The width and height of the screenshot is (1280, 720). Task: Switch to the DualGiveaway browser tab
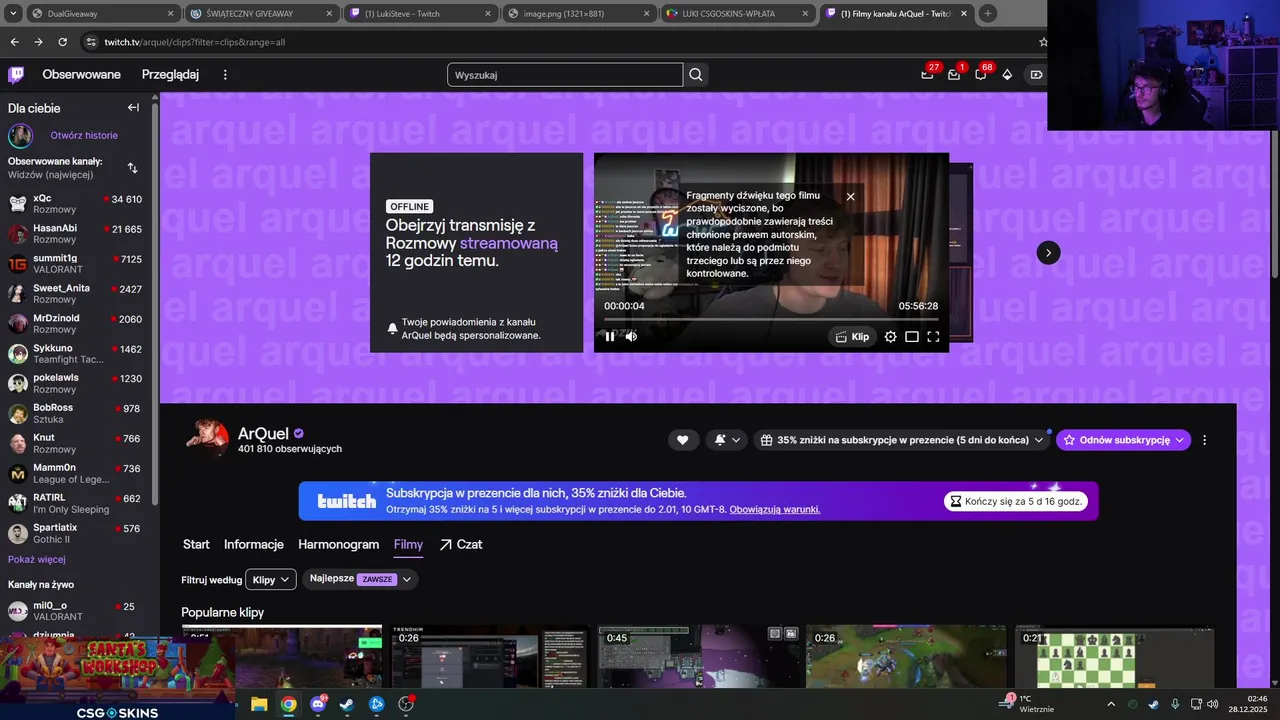pyautogui.click(x=98, y=13)
